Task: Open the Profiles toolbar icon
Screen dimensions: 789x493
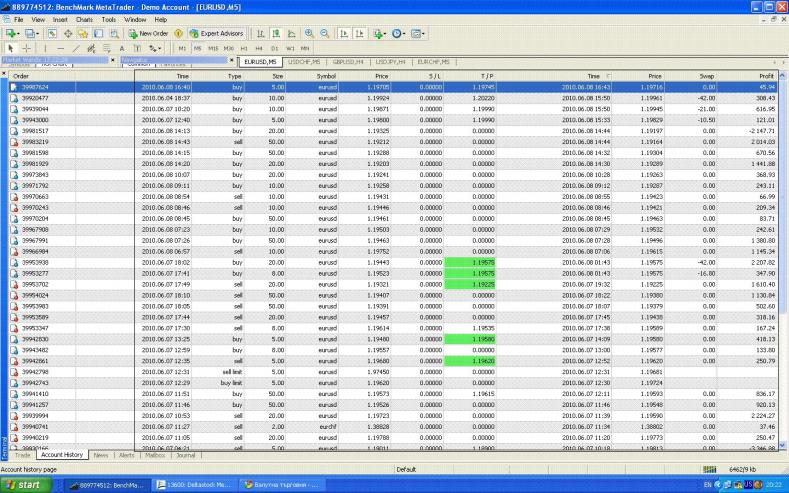Action: tap(31, 34)
